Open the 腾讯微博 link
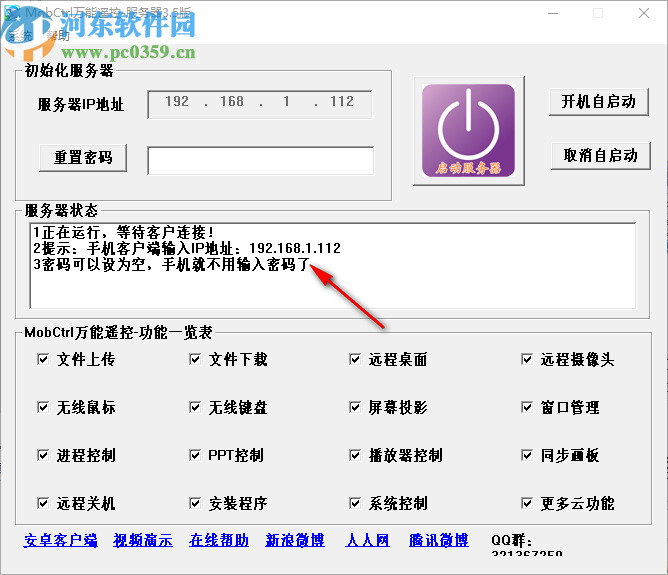Screen dimensions: 668x575 [439, 540]
